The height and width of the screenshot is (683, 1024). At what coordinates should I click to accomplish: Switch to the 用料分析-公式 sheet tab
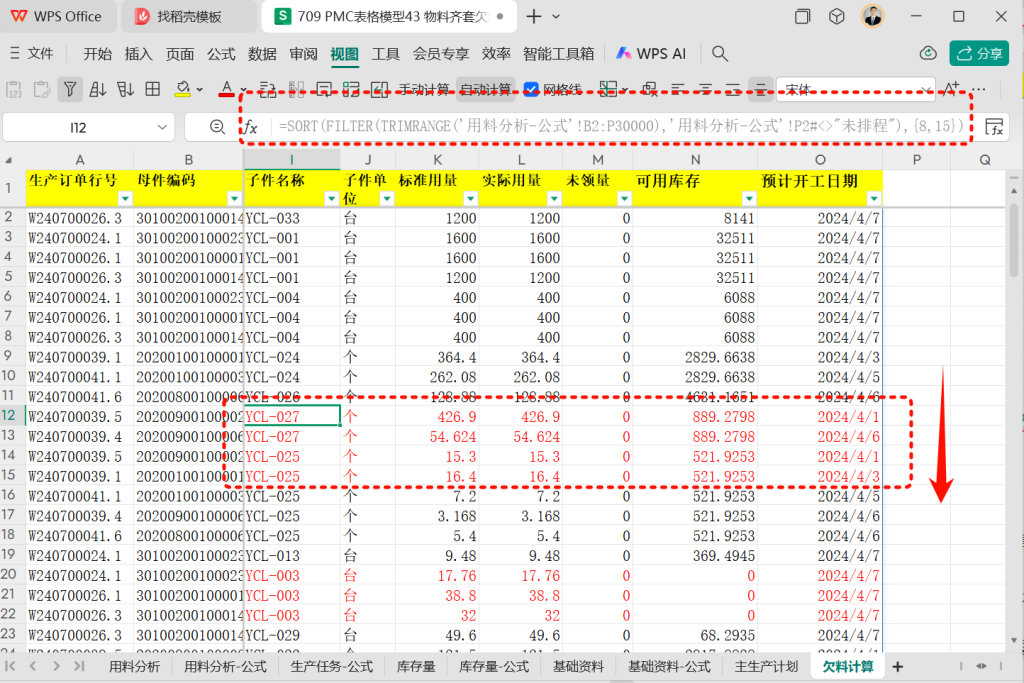225,667
